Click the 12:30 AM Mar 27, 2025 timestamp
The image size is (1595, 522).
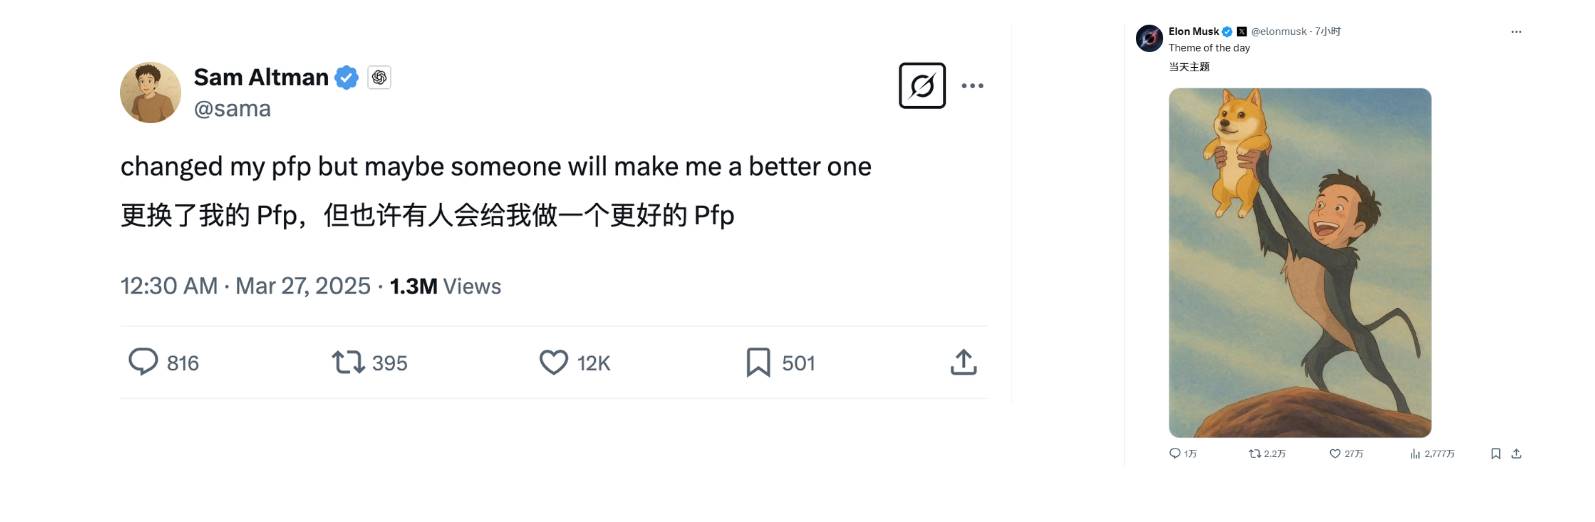245,286
